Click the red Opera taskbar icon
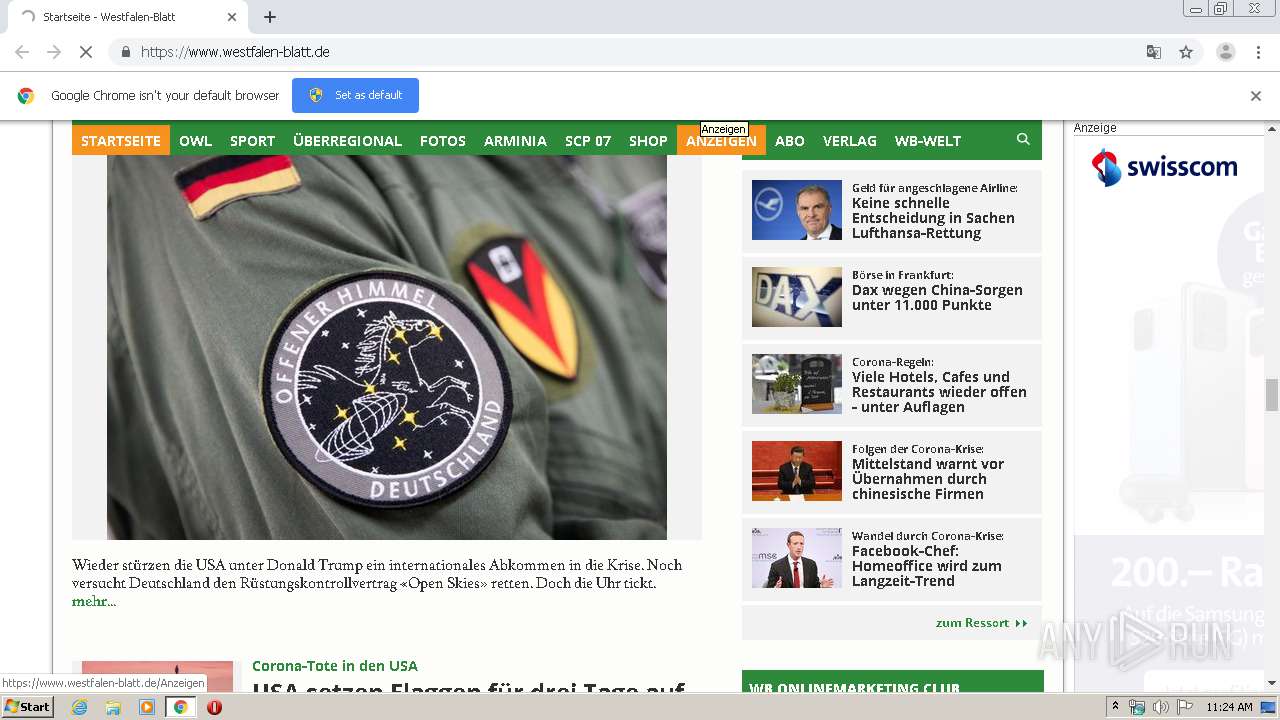1280x720 pixels. [x=214, y=707]
